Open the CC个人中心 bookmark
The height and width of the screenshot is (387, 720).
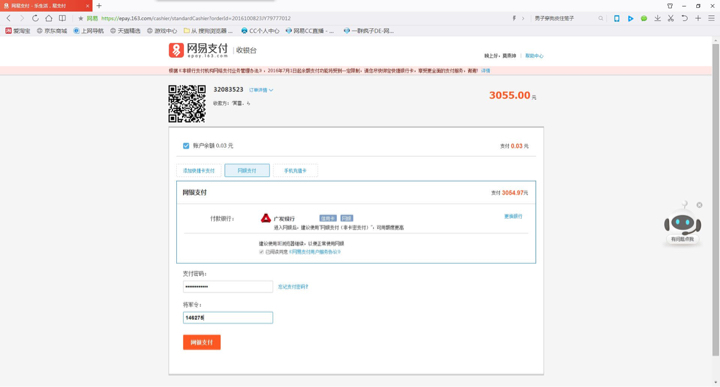click(260, 31)
